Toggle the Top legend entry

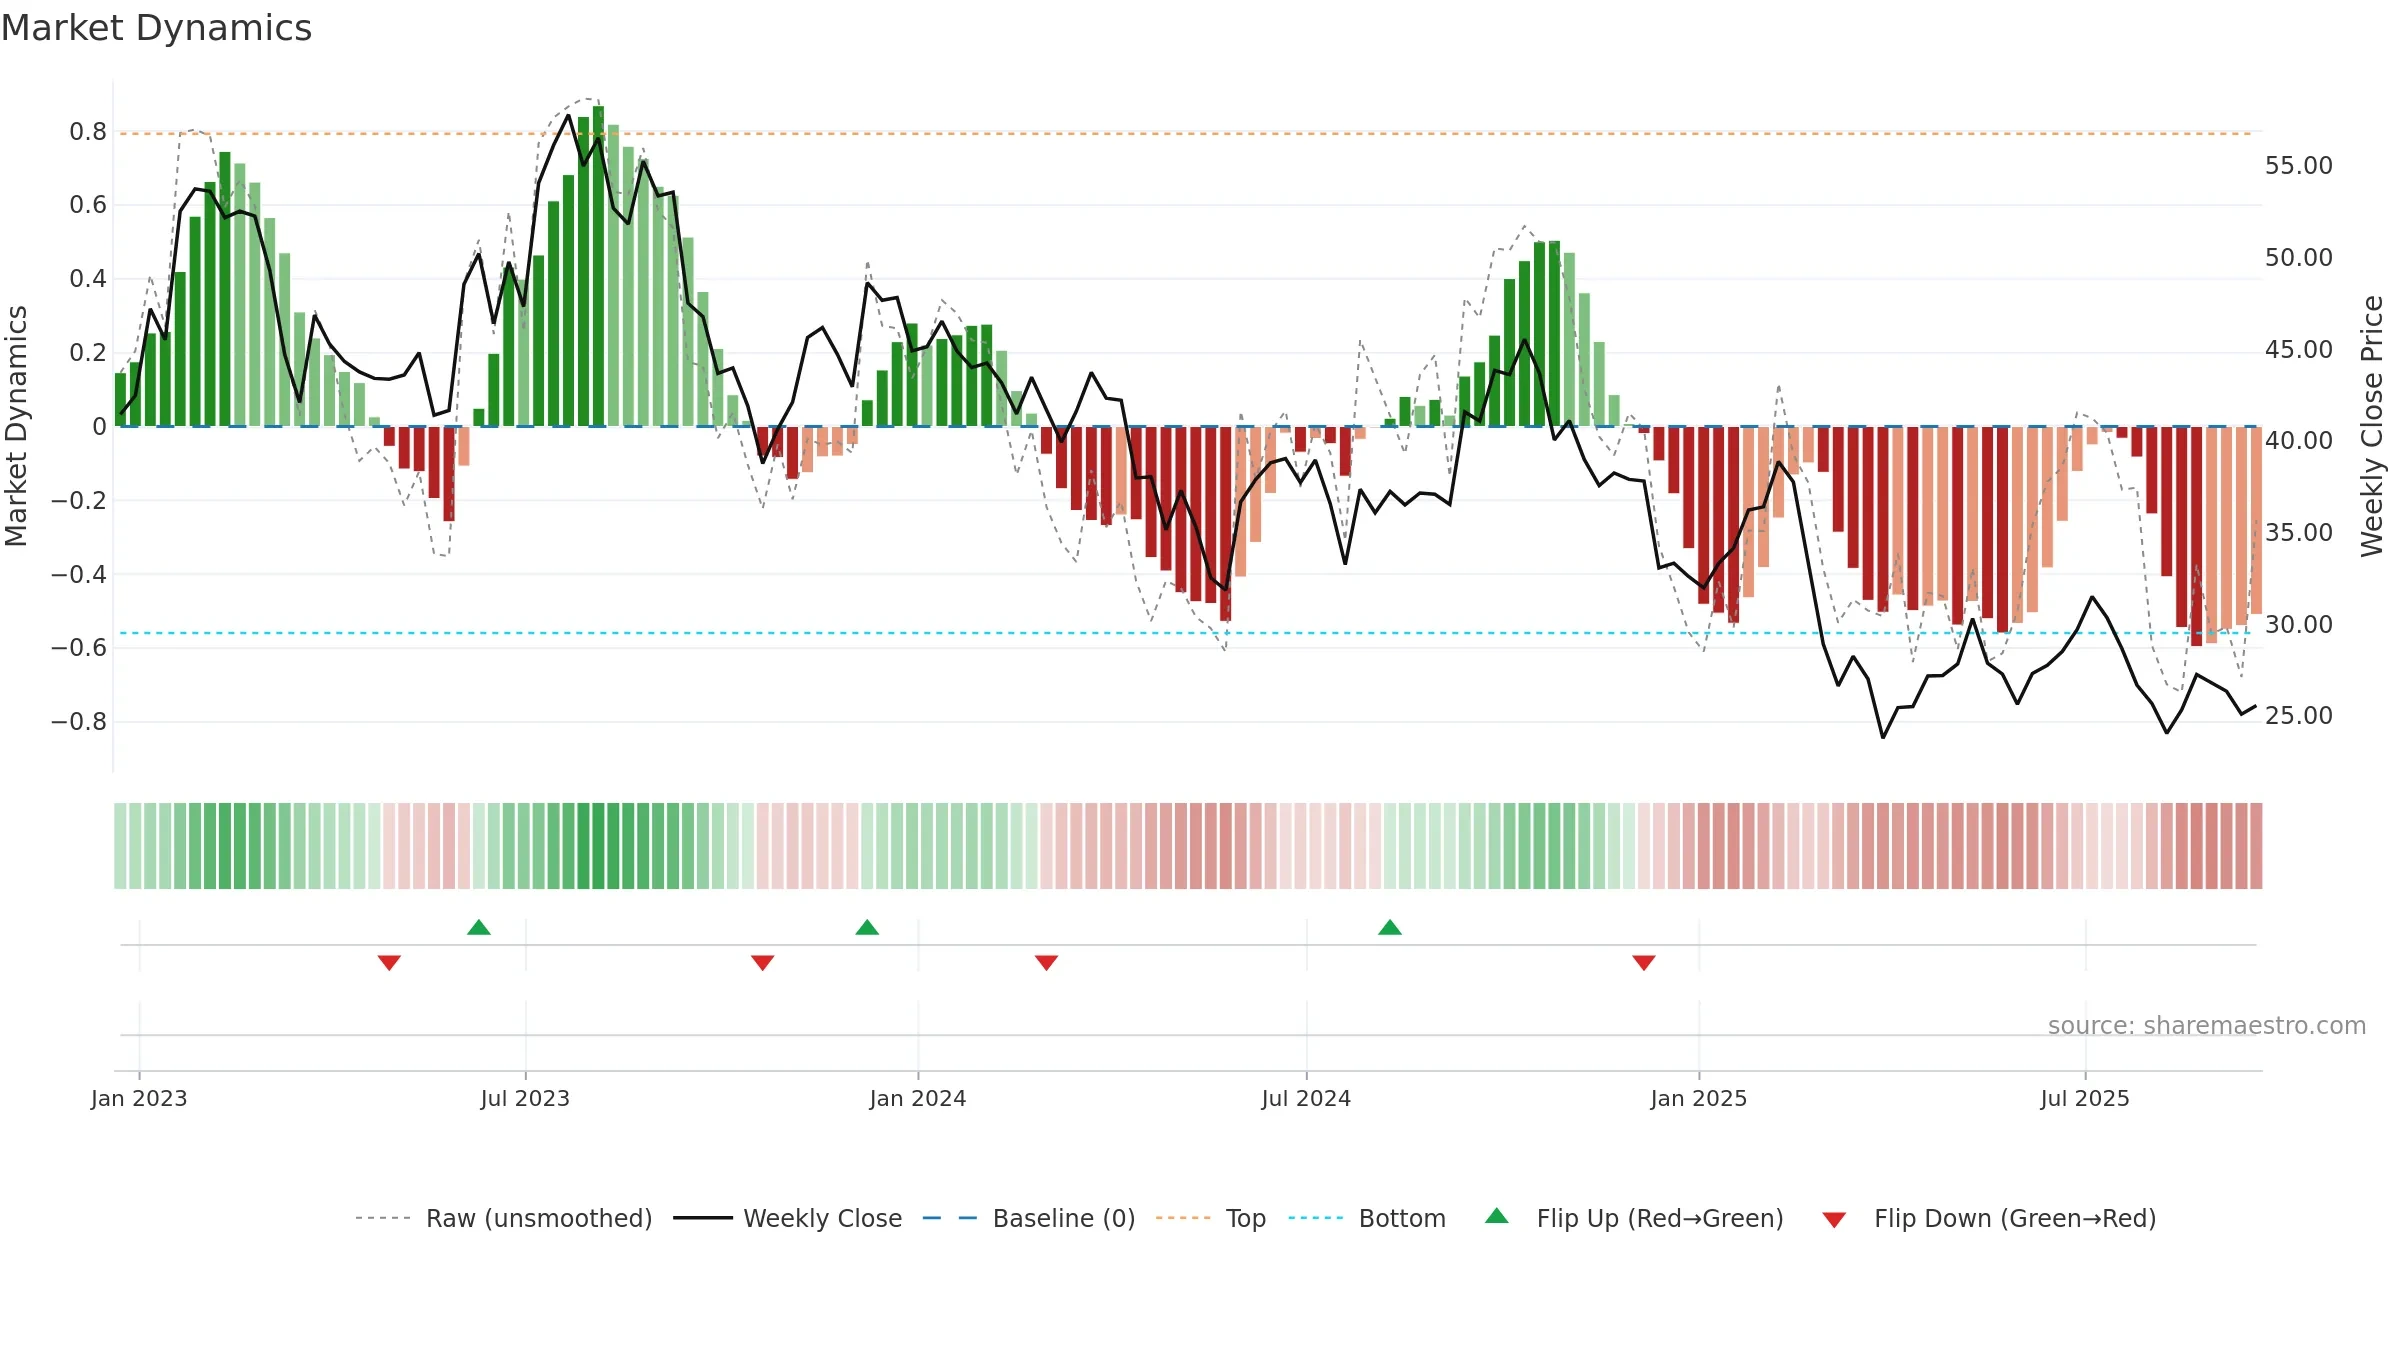click(x=1210, y=1218)
